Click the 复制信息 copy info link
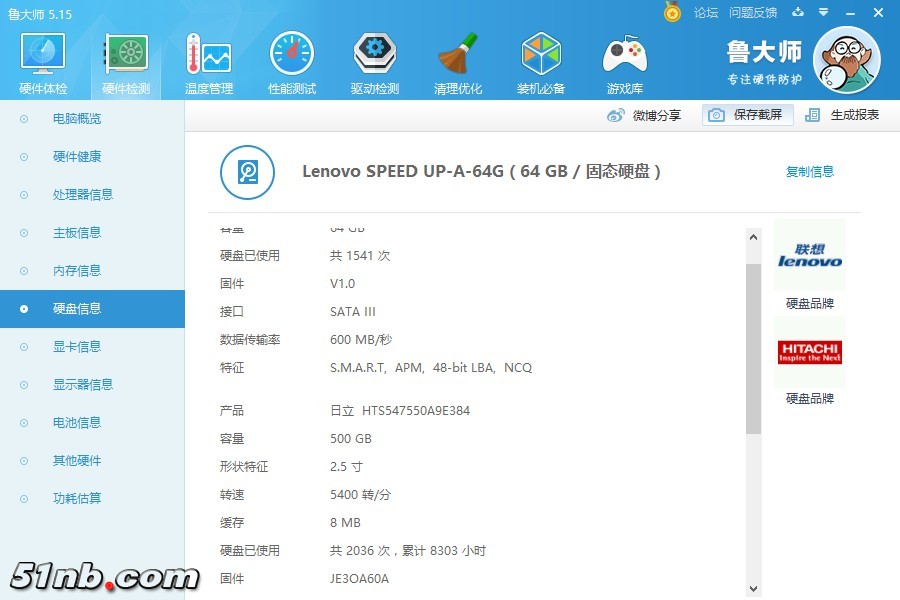 [x=809, y=172]
